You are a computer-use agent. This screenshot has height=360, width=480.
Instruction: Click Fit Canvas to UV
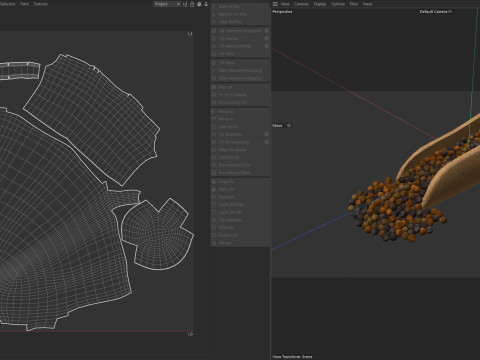tap(240, 102)
